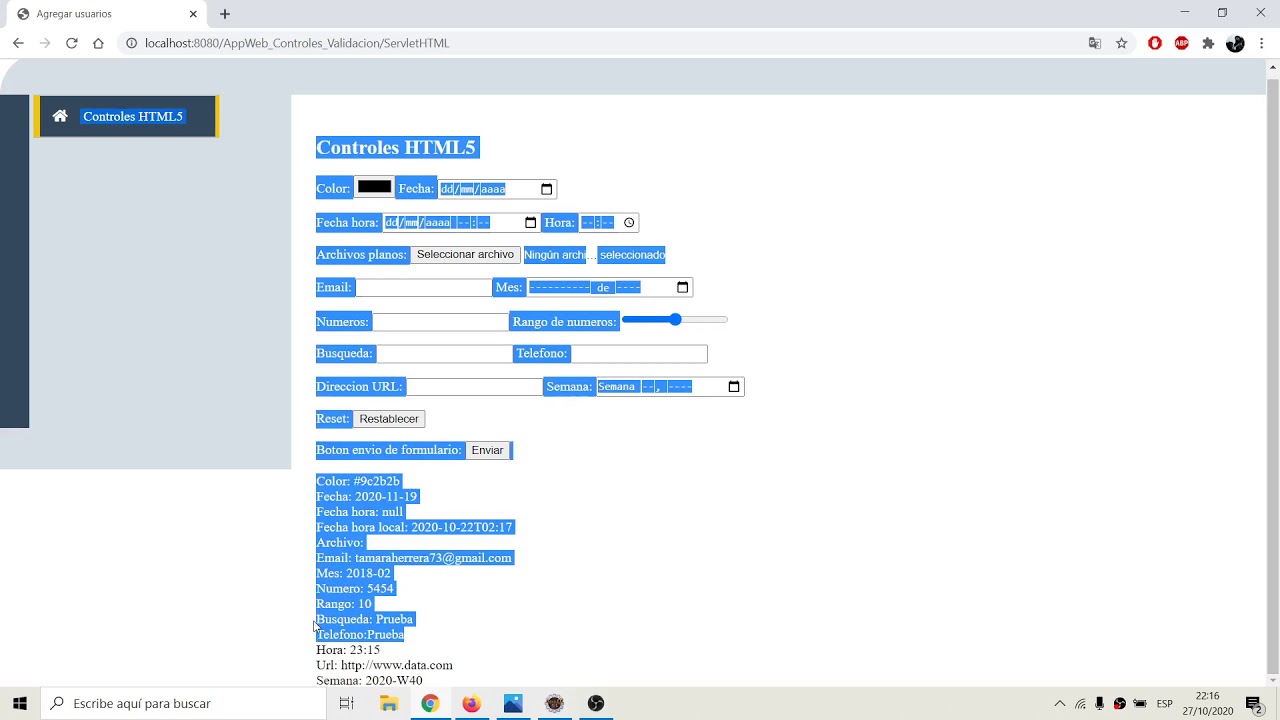The image size is (1280, 720).
Task: Click the Rango de numeros slider
Action: pyautogui.click(x=675, y=319)
